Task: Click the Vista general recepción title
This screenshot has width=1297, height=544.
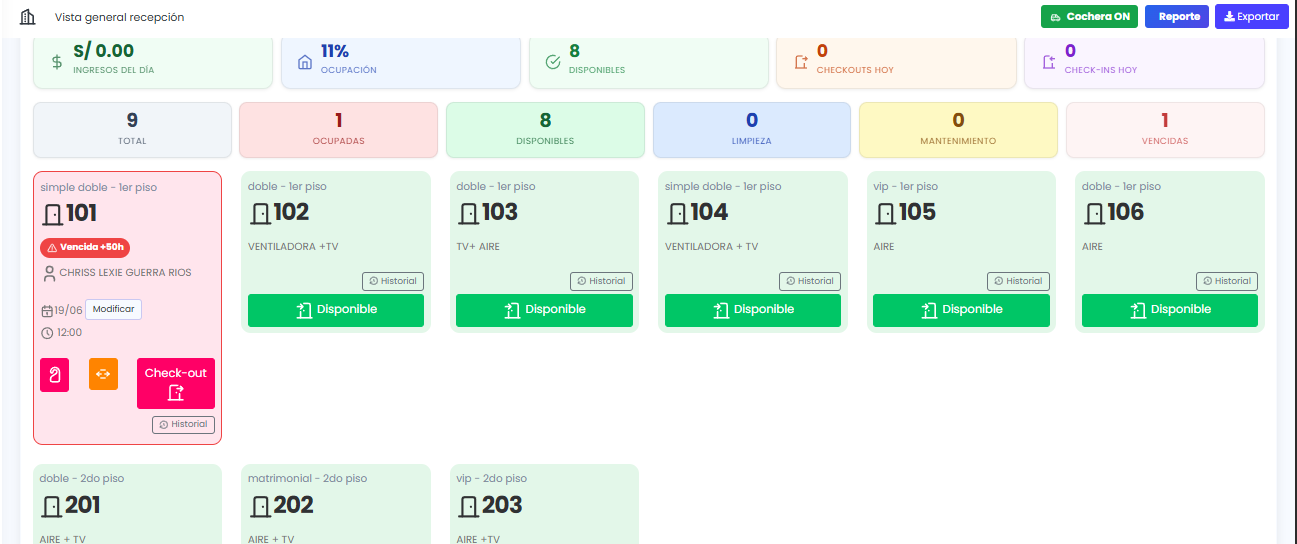Action: click(119, 17)
